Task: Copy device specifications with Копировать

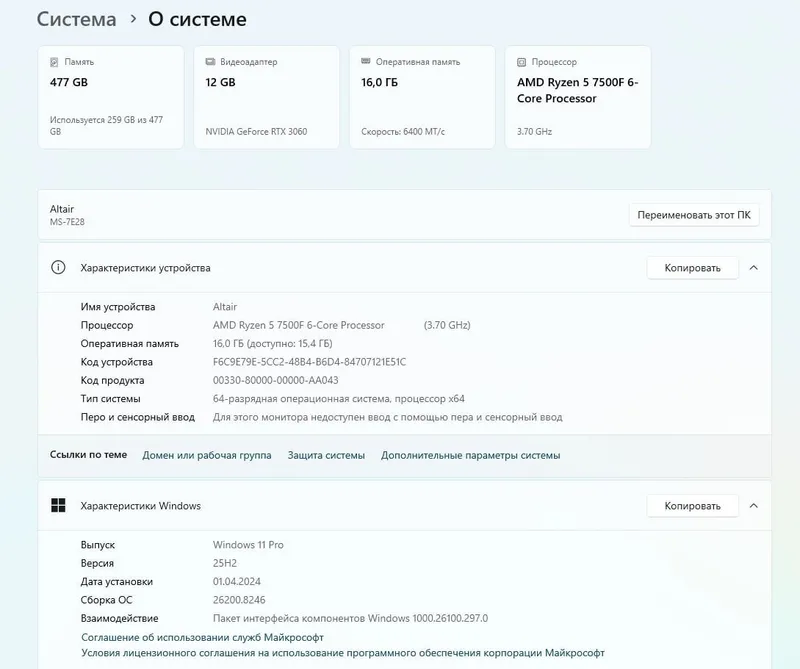Action: (x=692, y=268)
